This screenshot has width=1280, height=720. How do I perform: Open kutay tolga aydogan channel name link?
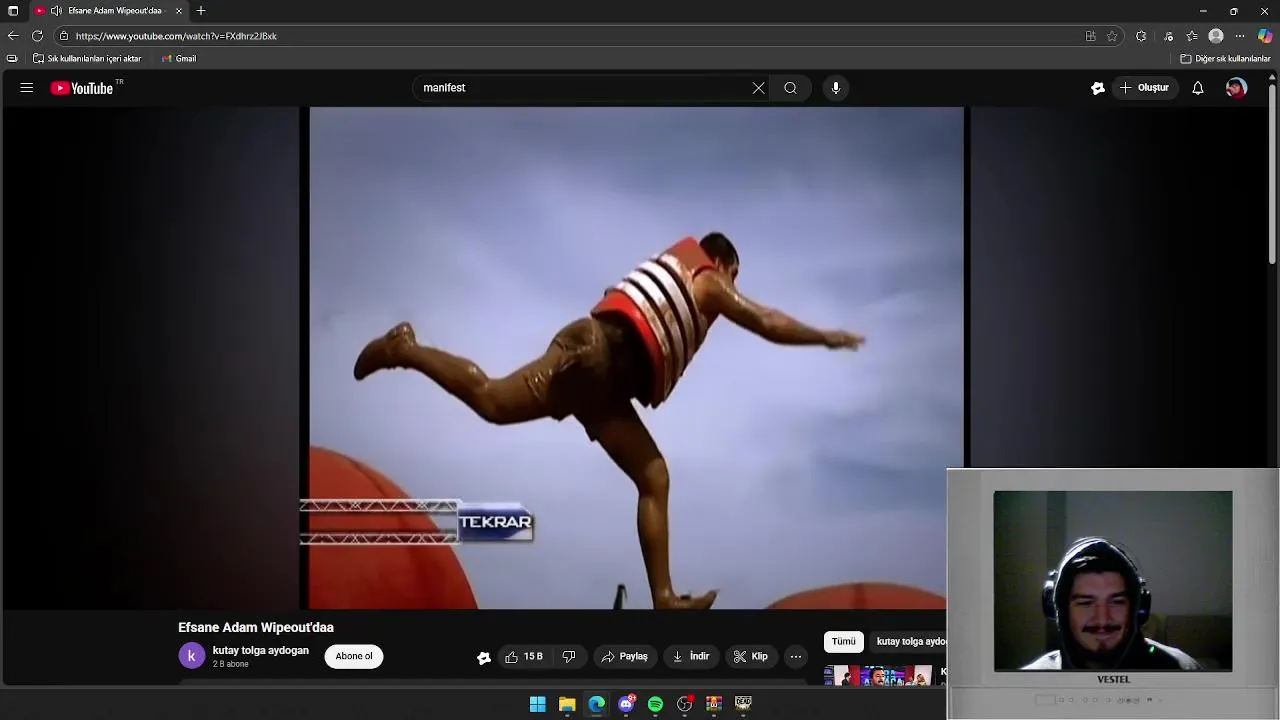point(261,650)
